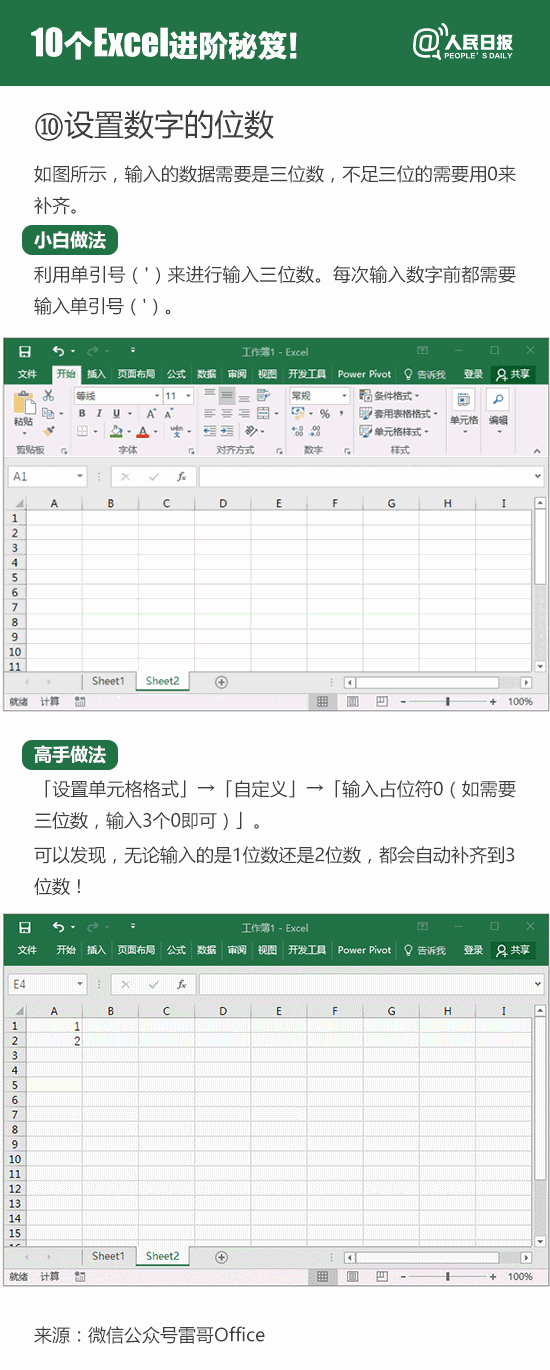Add new sheet with plus icon, second window

(x=222, y=1256)
